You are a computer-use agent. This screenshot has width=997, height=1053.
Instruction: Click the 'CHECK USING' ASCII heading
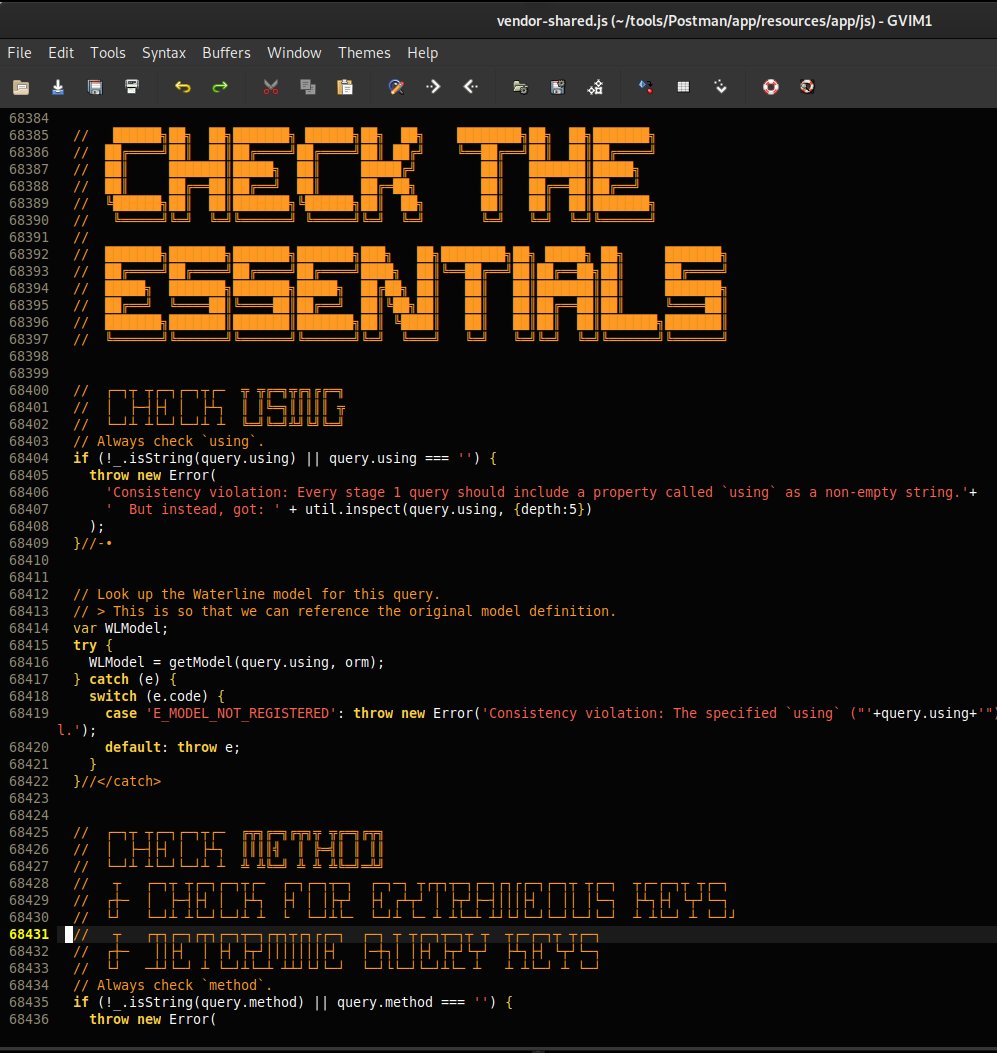[x=226, y=407]
